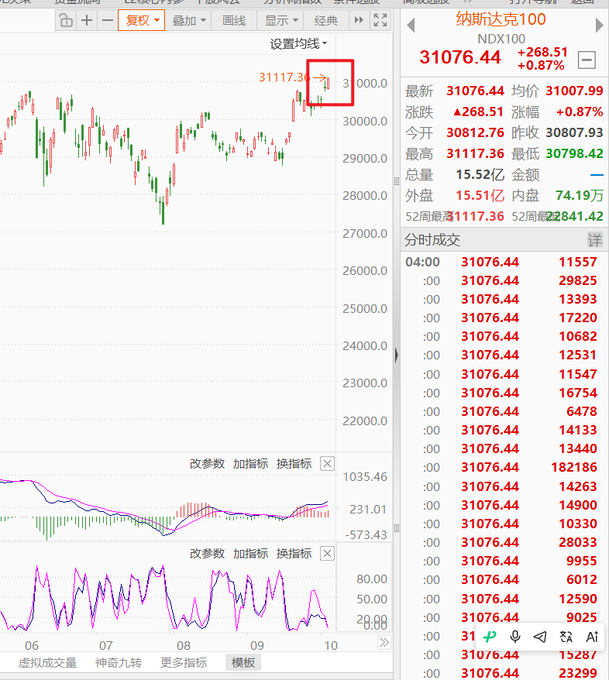Click the 均价 31007.99 value
This screenshot has height=680, width=609.
point(574,91)
